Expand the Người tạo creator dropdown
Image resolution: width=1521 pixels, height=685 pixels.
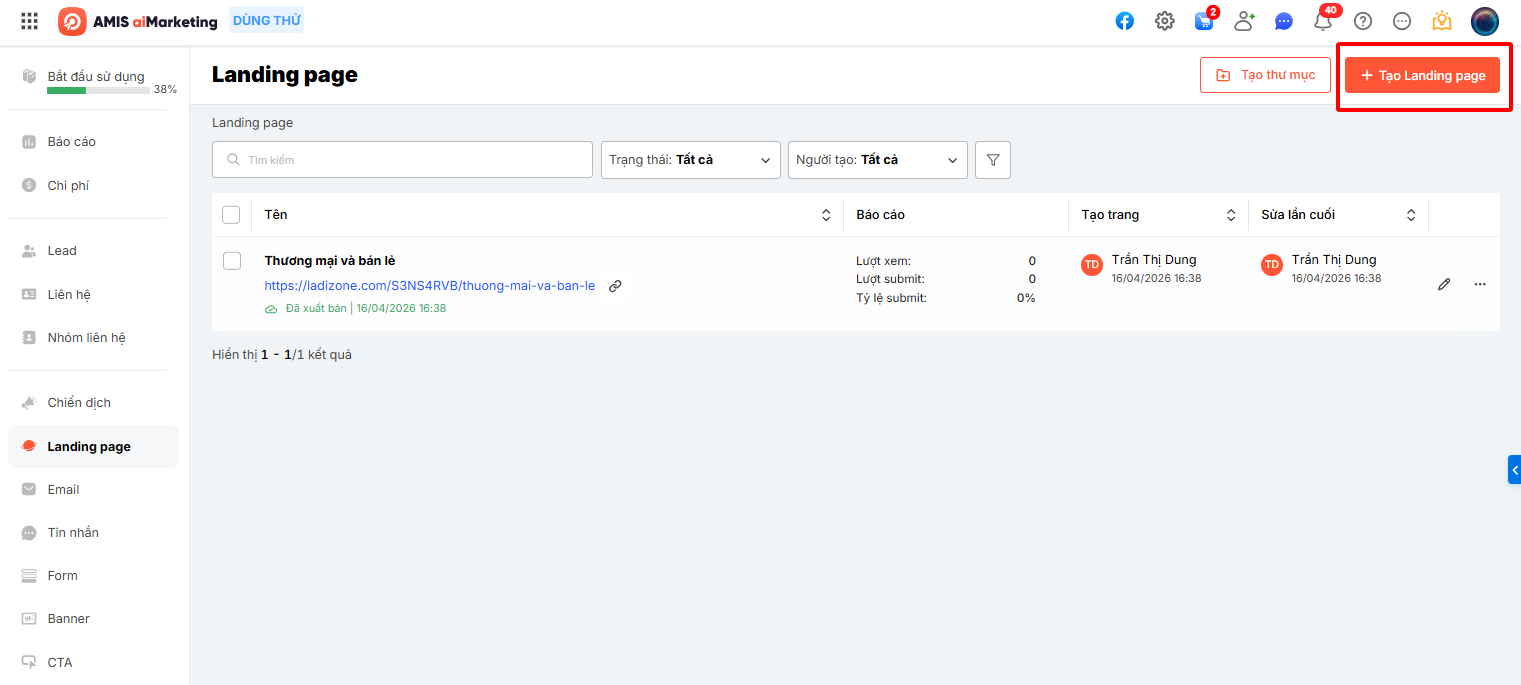tap(877, 160)
